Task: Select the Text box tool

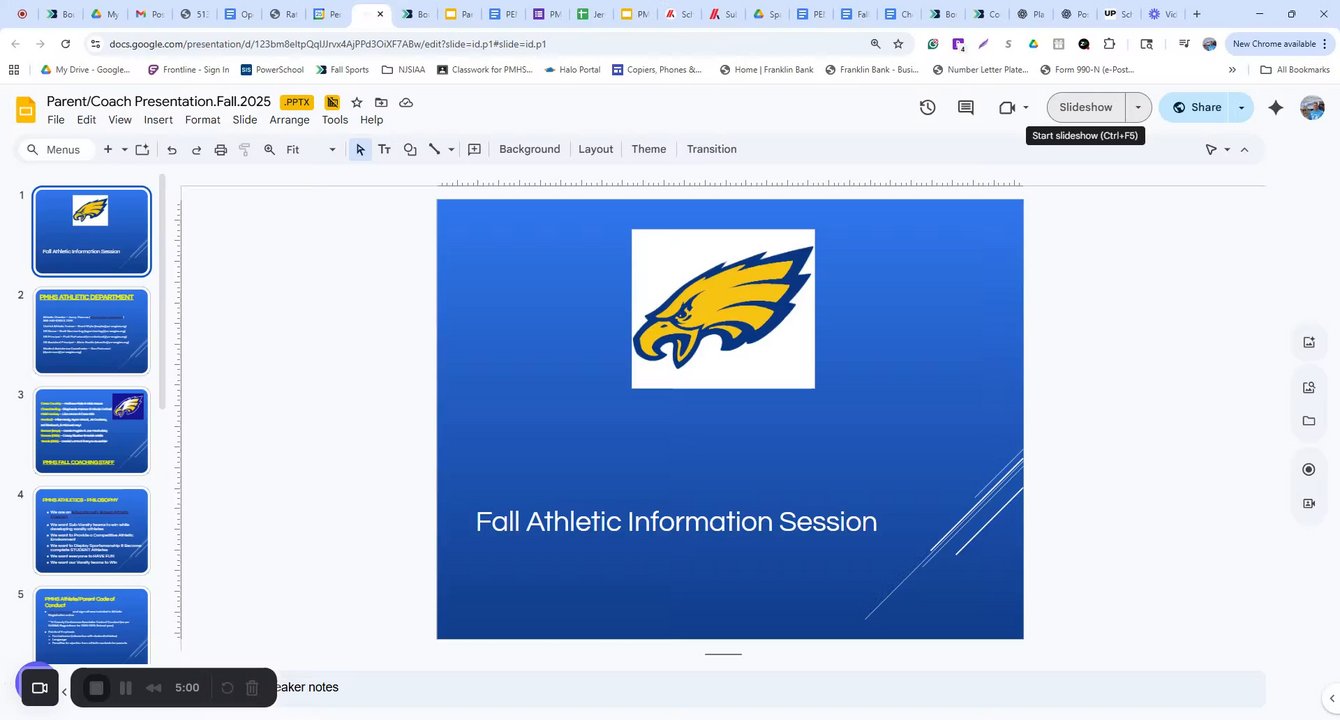Action: click(384, 149)
